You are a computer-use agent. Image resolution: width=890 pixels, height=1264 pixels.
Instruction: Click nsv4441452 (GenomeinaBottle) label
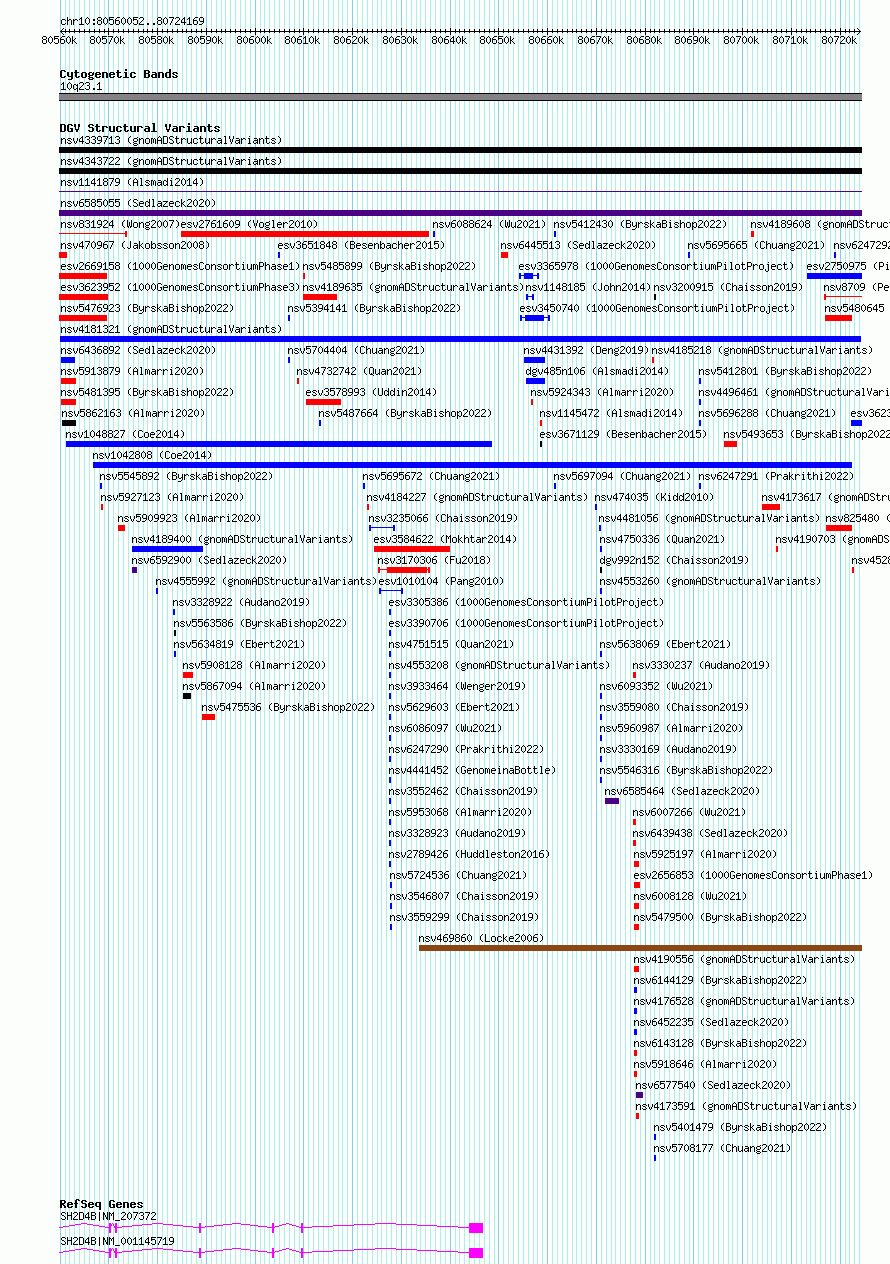(473, 770)
